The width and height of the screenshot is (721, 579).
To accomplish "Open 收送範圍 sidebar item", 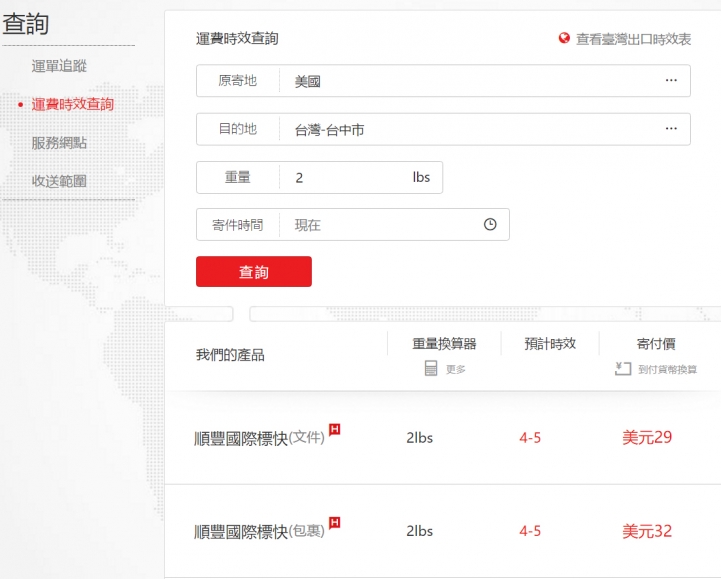I will tap(59, 181).
